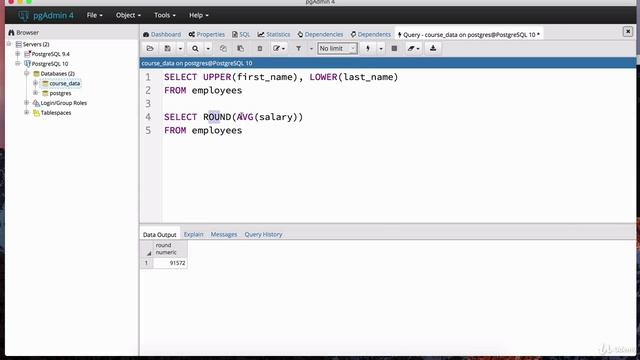
Task: Click the round numeric column header
Action: (x=170, y=249)
